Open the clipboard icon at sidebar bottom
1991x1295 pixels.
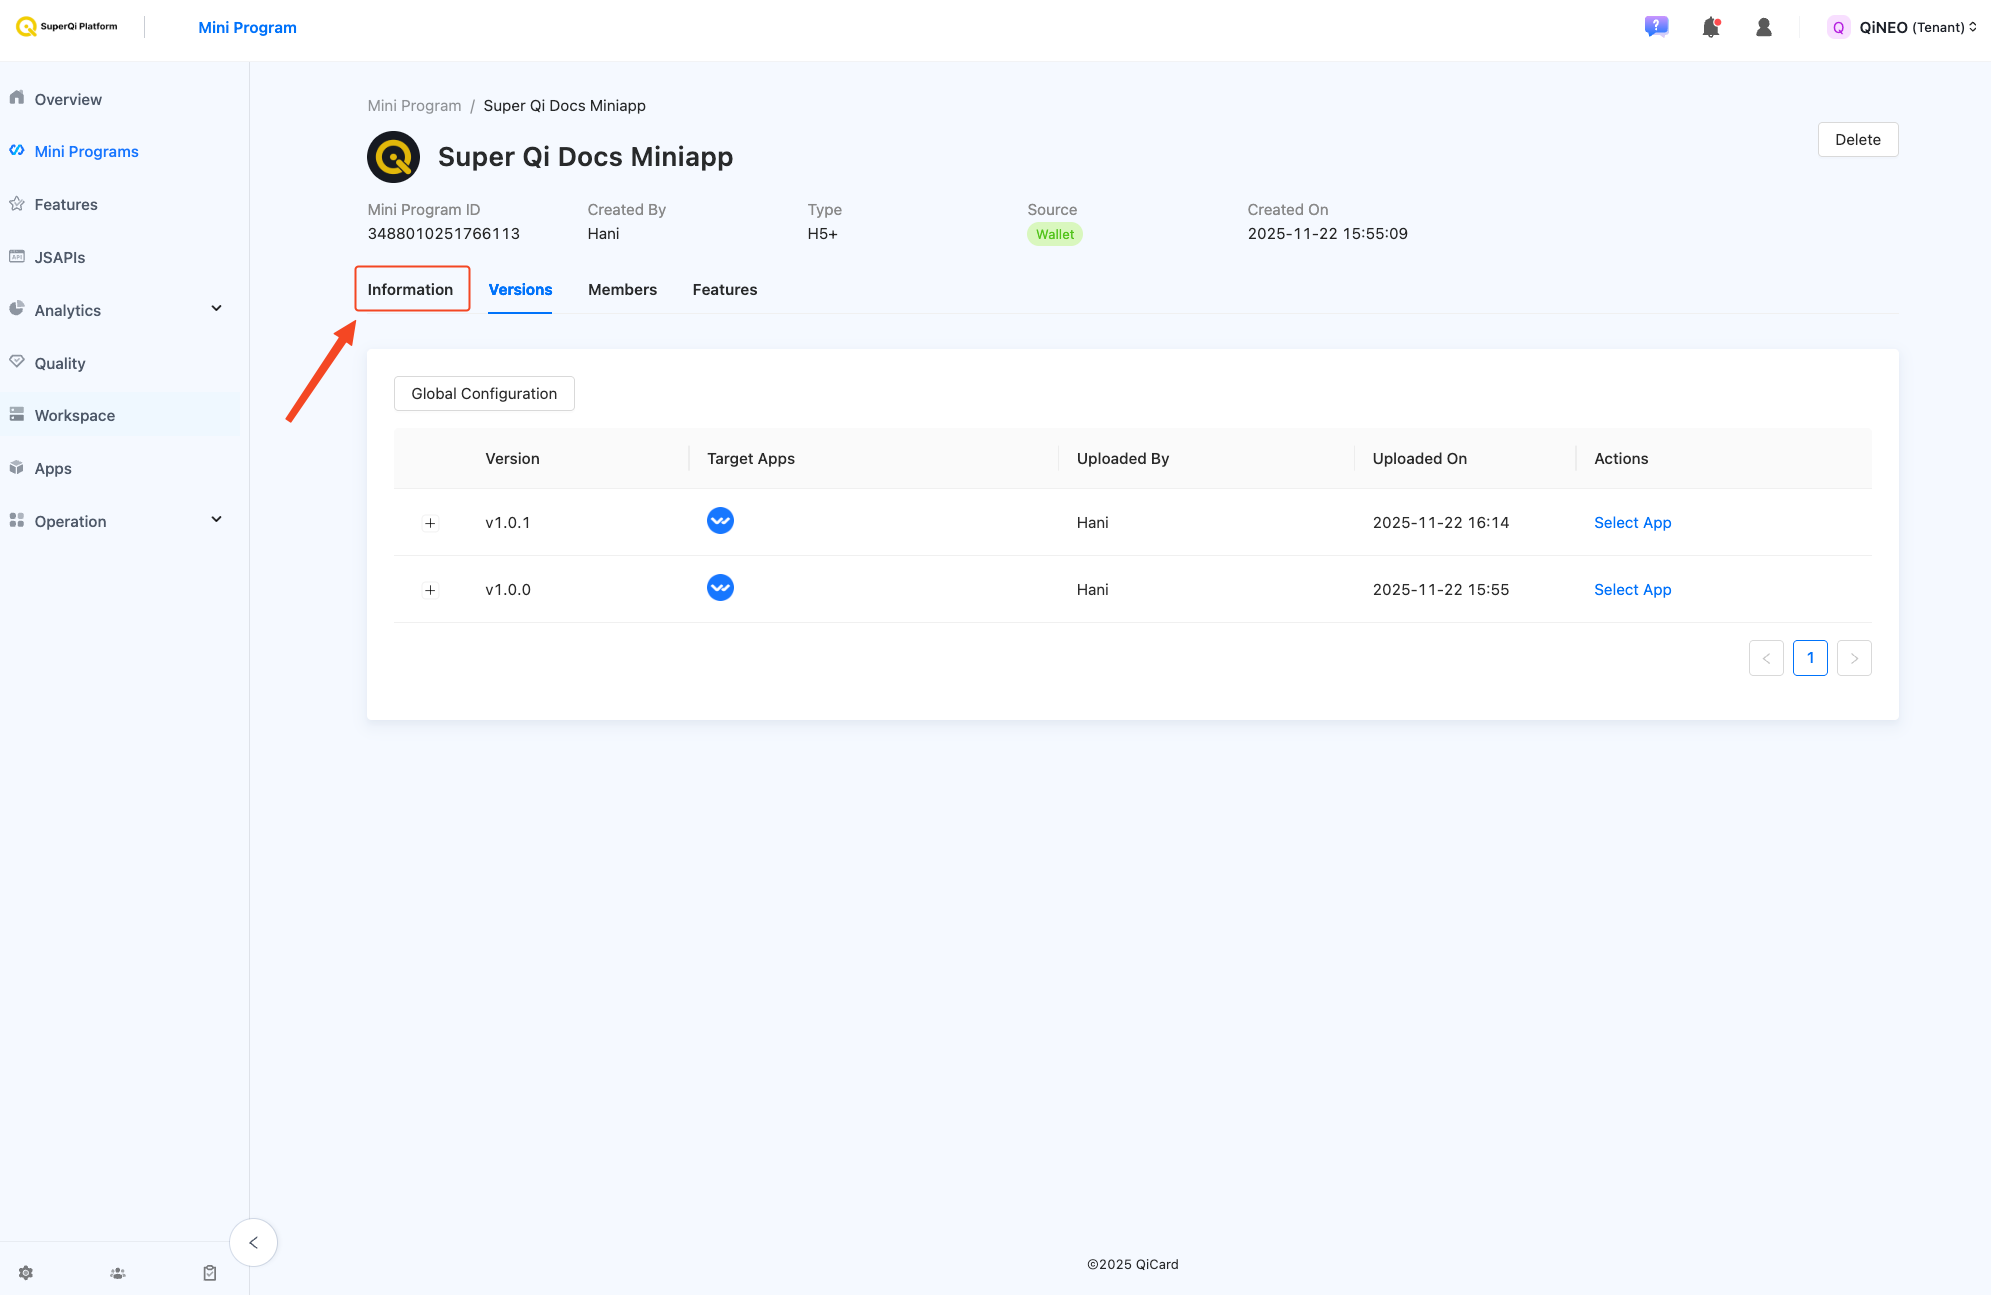(210, 1273)
